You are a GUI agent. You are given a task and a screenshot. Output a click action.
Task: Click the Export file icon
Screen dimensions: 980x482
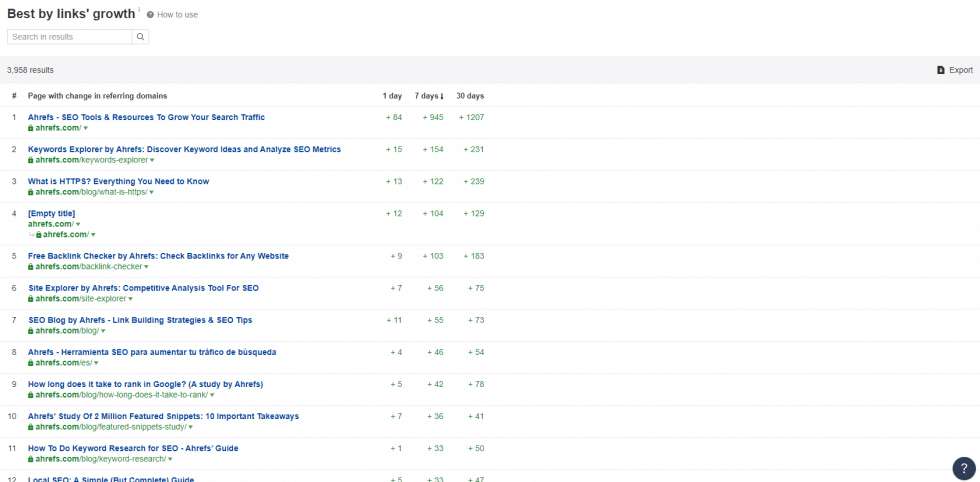pyautogui.click(x=941, y=70)
